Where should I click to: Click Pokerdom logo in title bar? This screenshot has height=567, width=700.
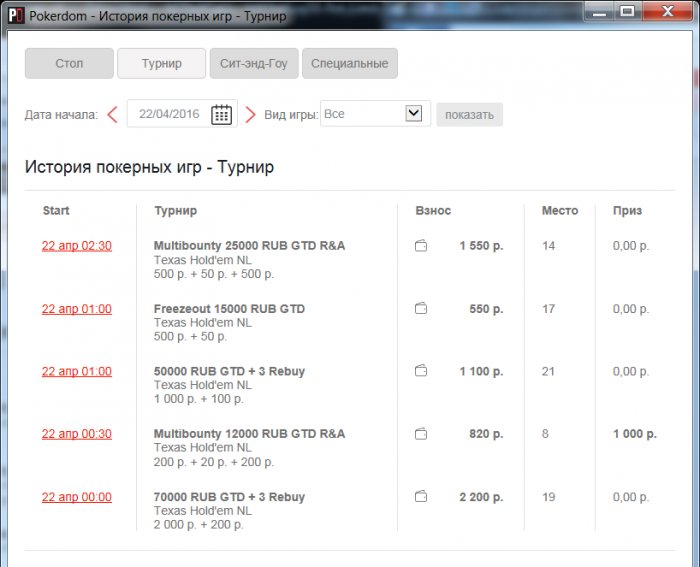point(16,16)
